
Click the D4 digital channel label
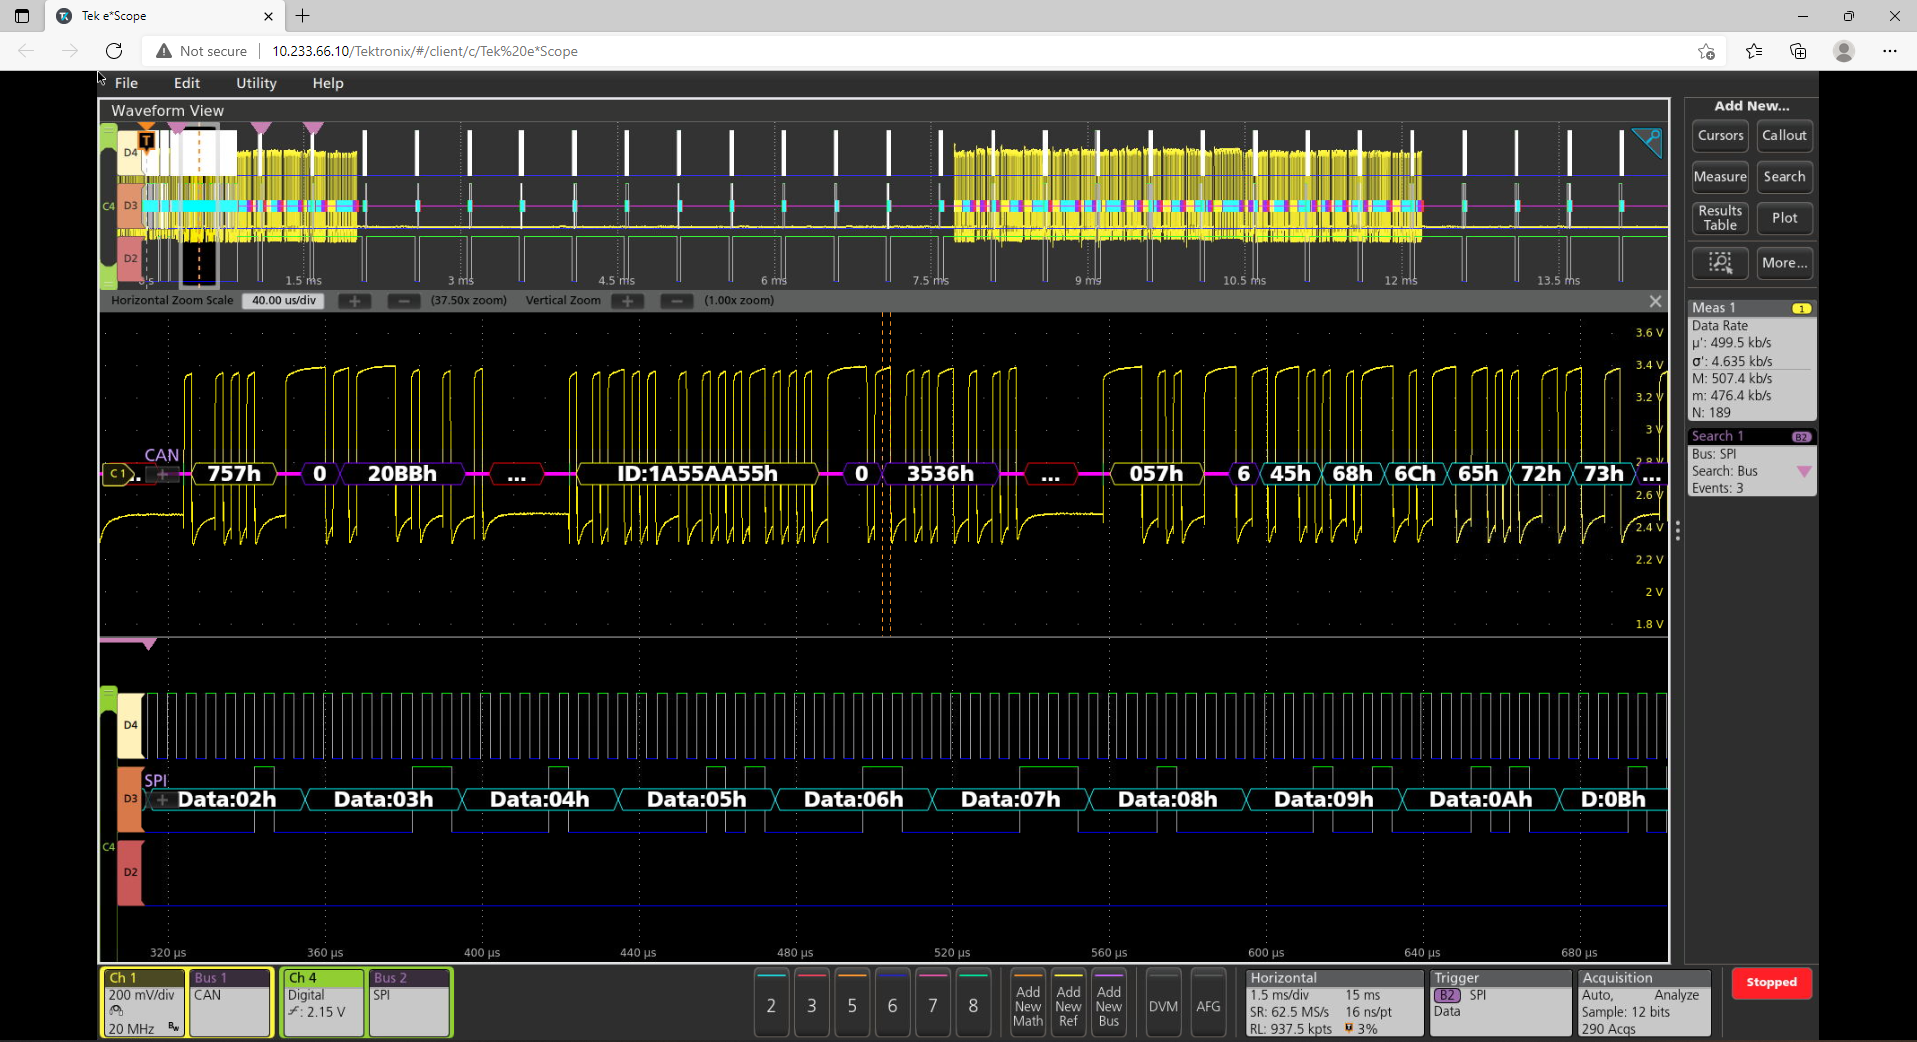coord(130,725)
